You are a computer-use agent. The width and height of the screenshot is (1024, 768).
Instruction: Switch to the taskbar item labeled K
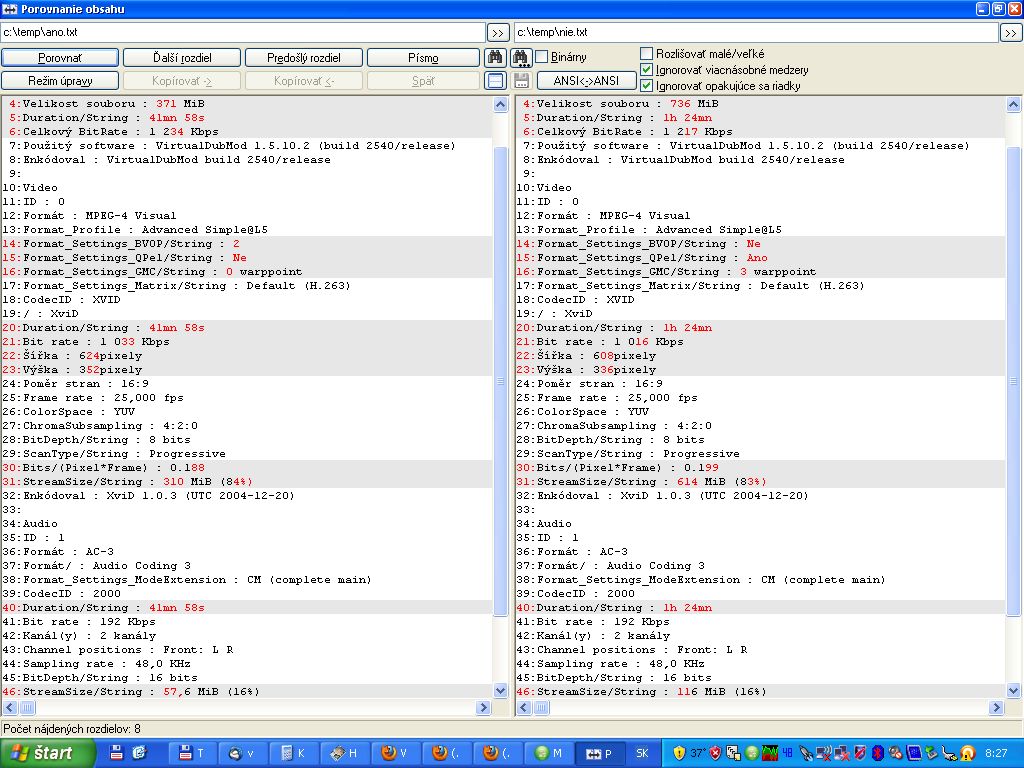[293, 752]
